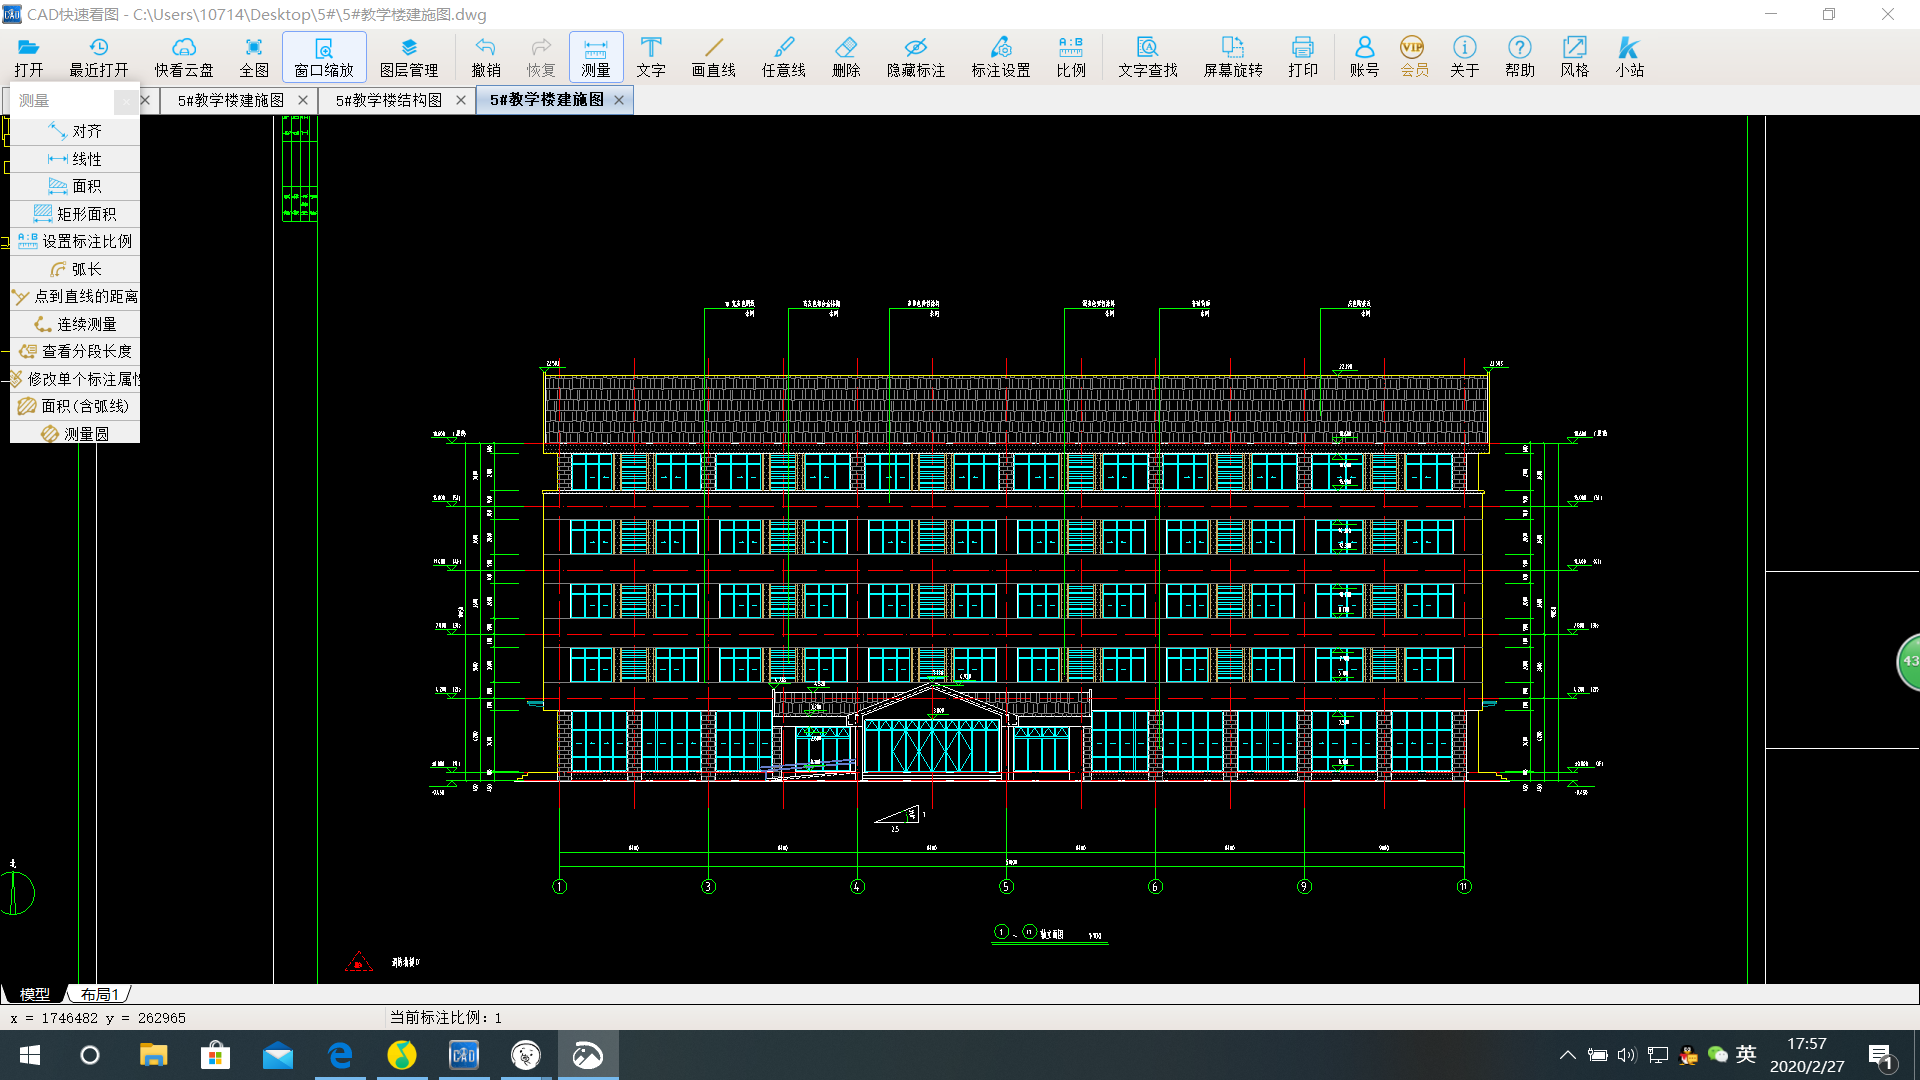Image resolution: width=1920 pixels, height=1080 pixels.
Task: Open Microsoft Edge from taskbar
Action: click(341, 1055)
